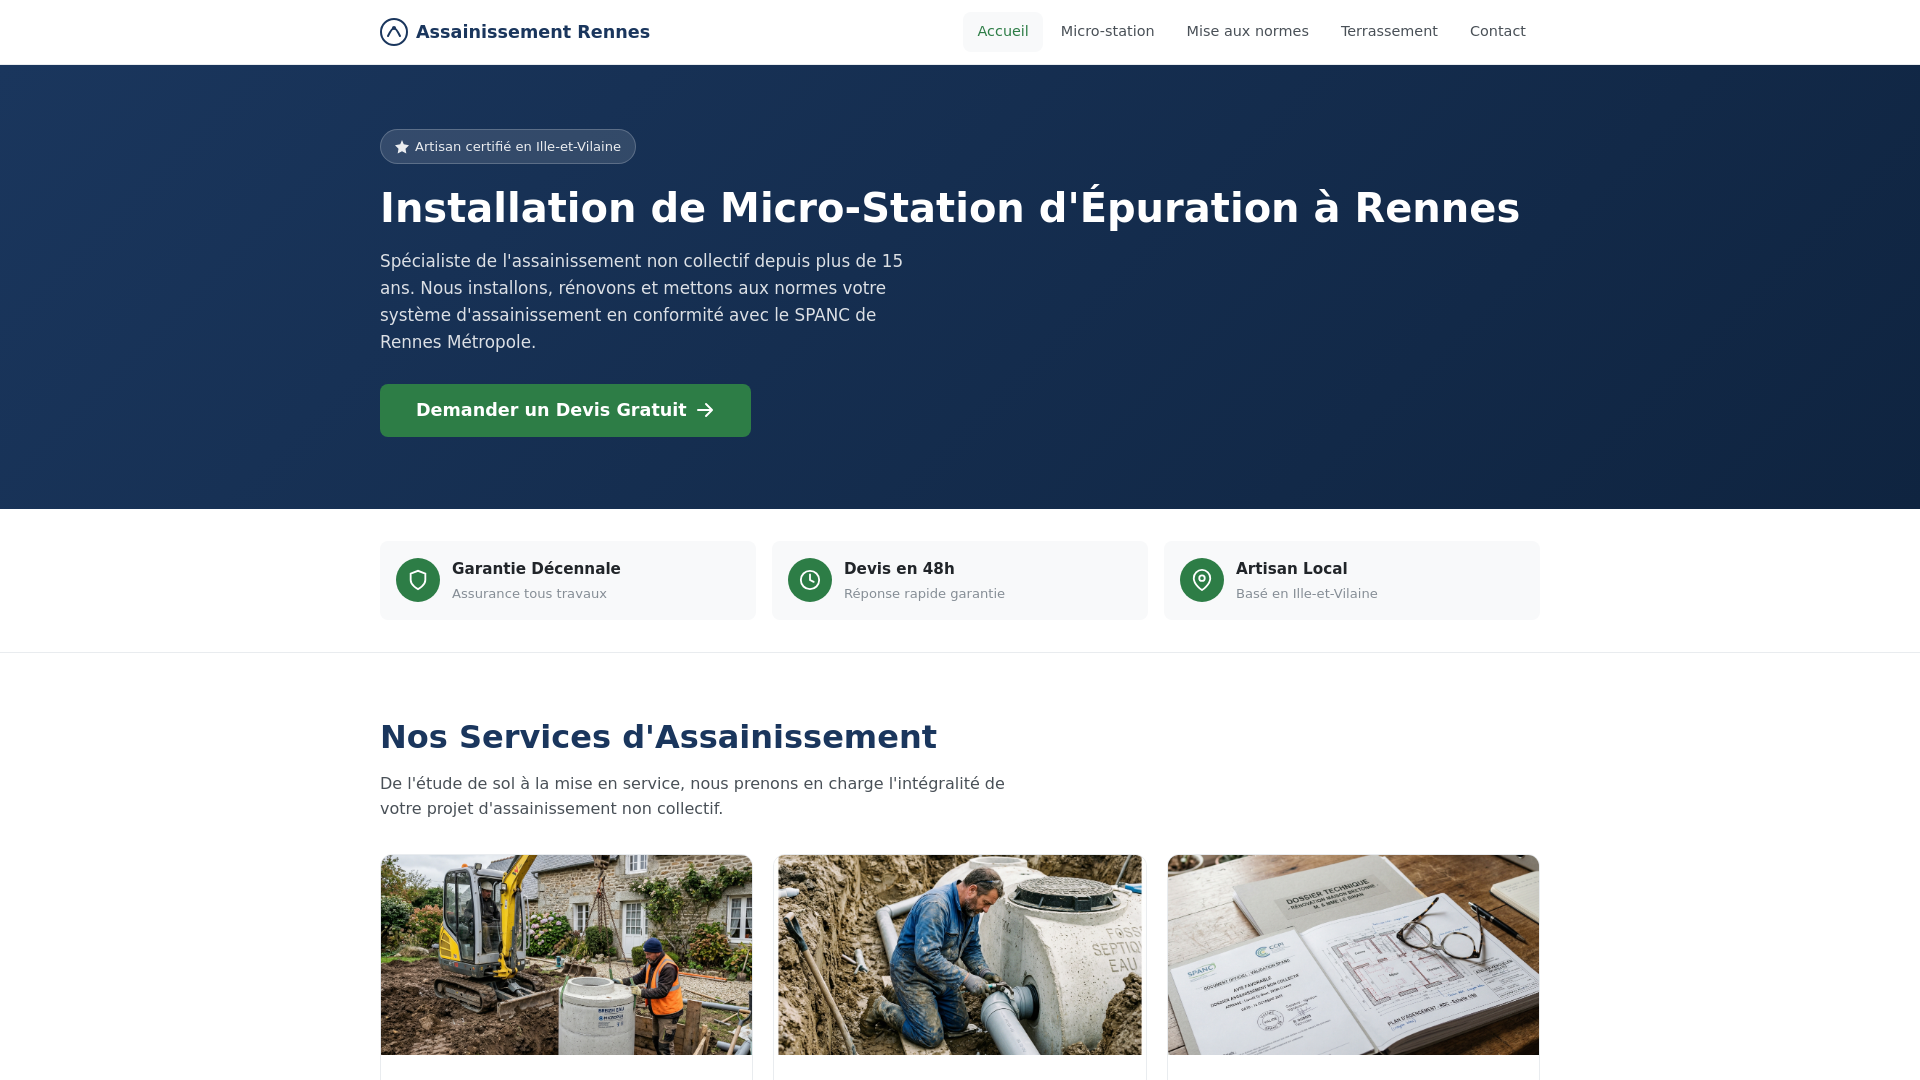
Task: Click the shield icon for Garantie Décennale
Action: coord(418,580)
